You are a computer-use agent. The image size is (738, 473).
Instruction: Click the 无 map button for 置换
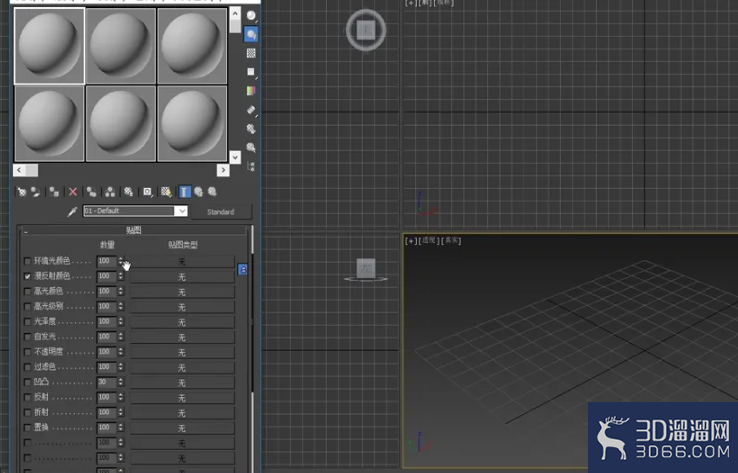point(182,428)
